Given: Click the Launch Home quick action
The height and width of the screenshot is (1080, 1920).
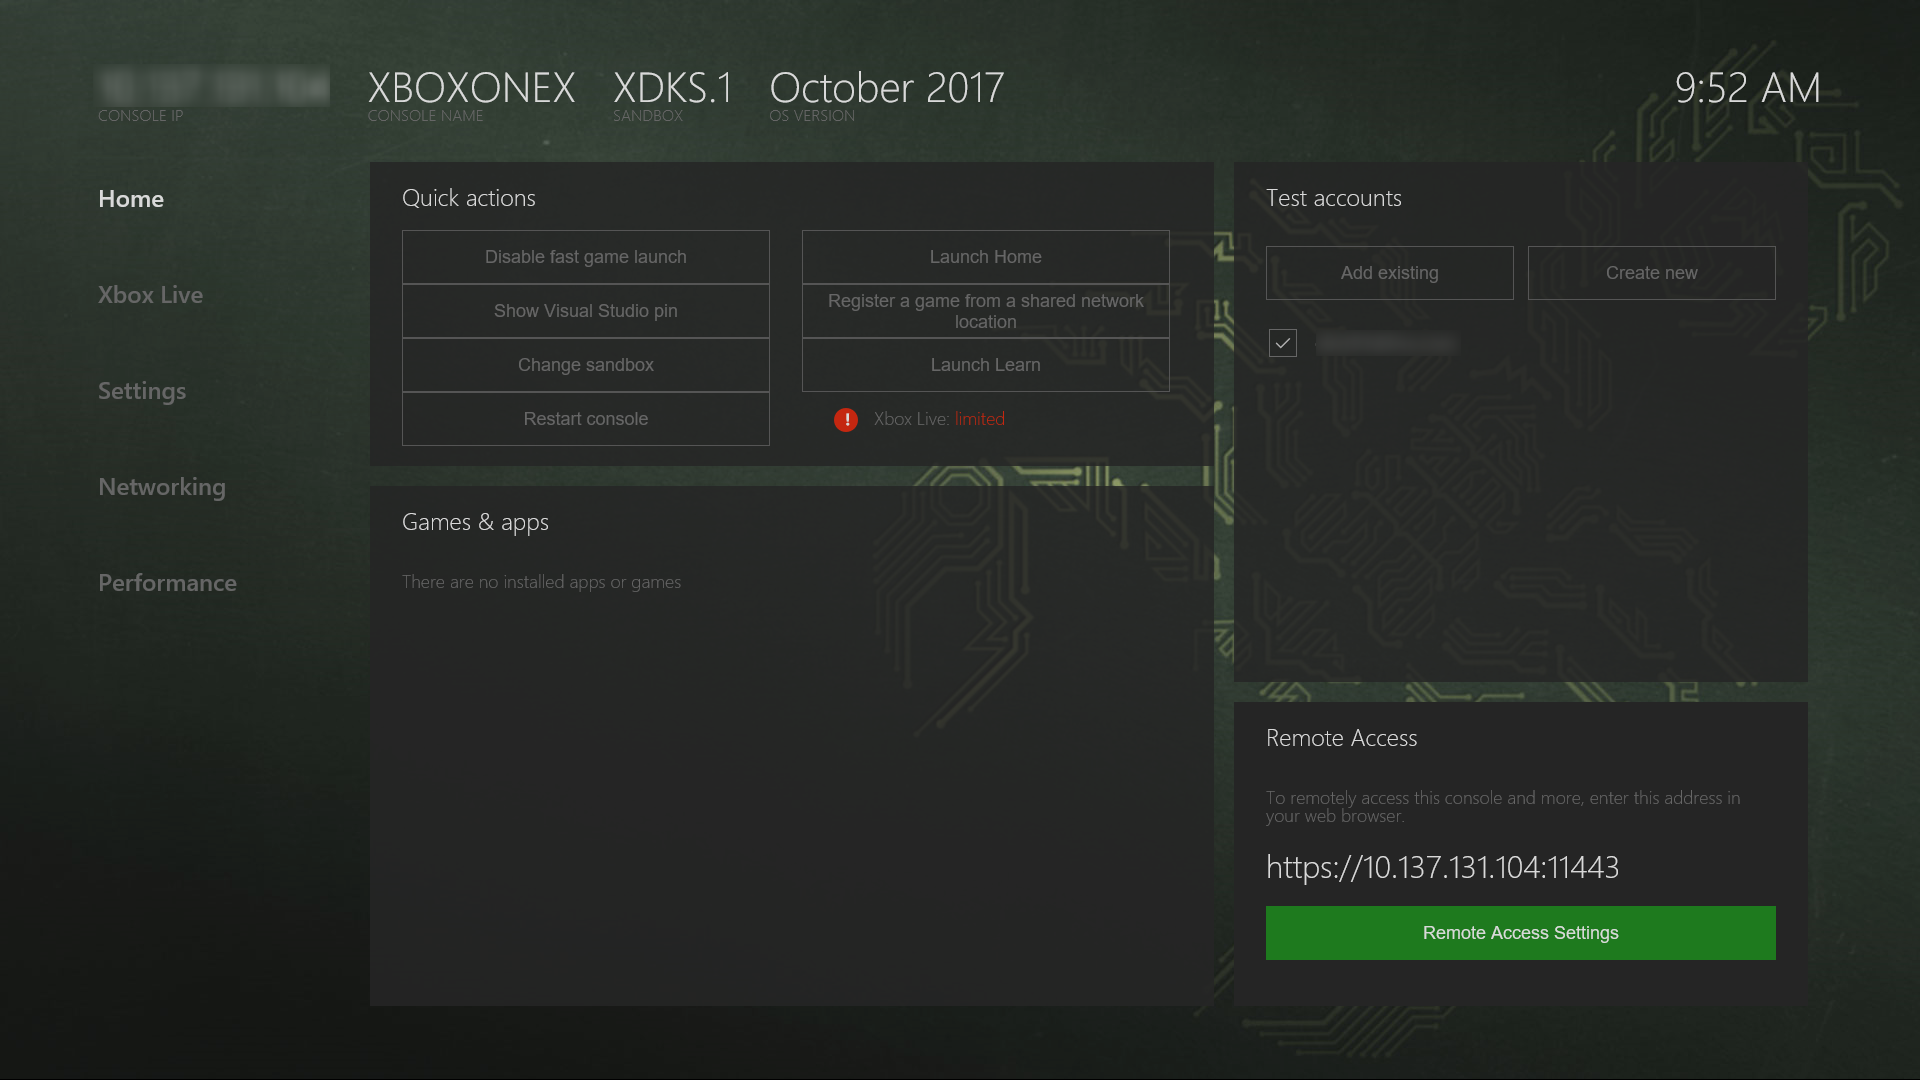Looking at the screenshot, I should (x=985, y=257).
